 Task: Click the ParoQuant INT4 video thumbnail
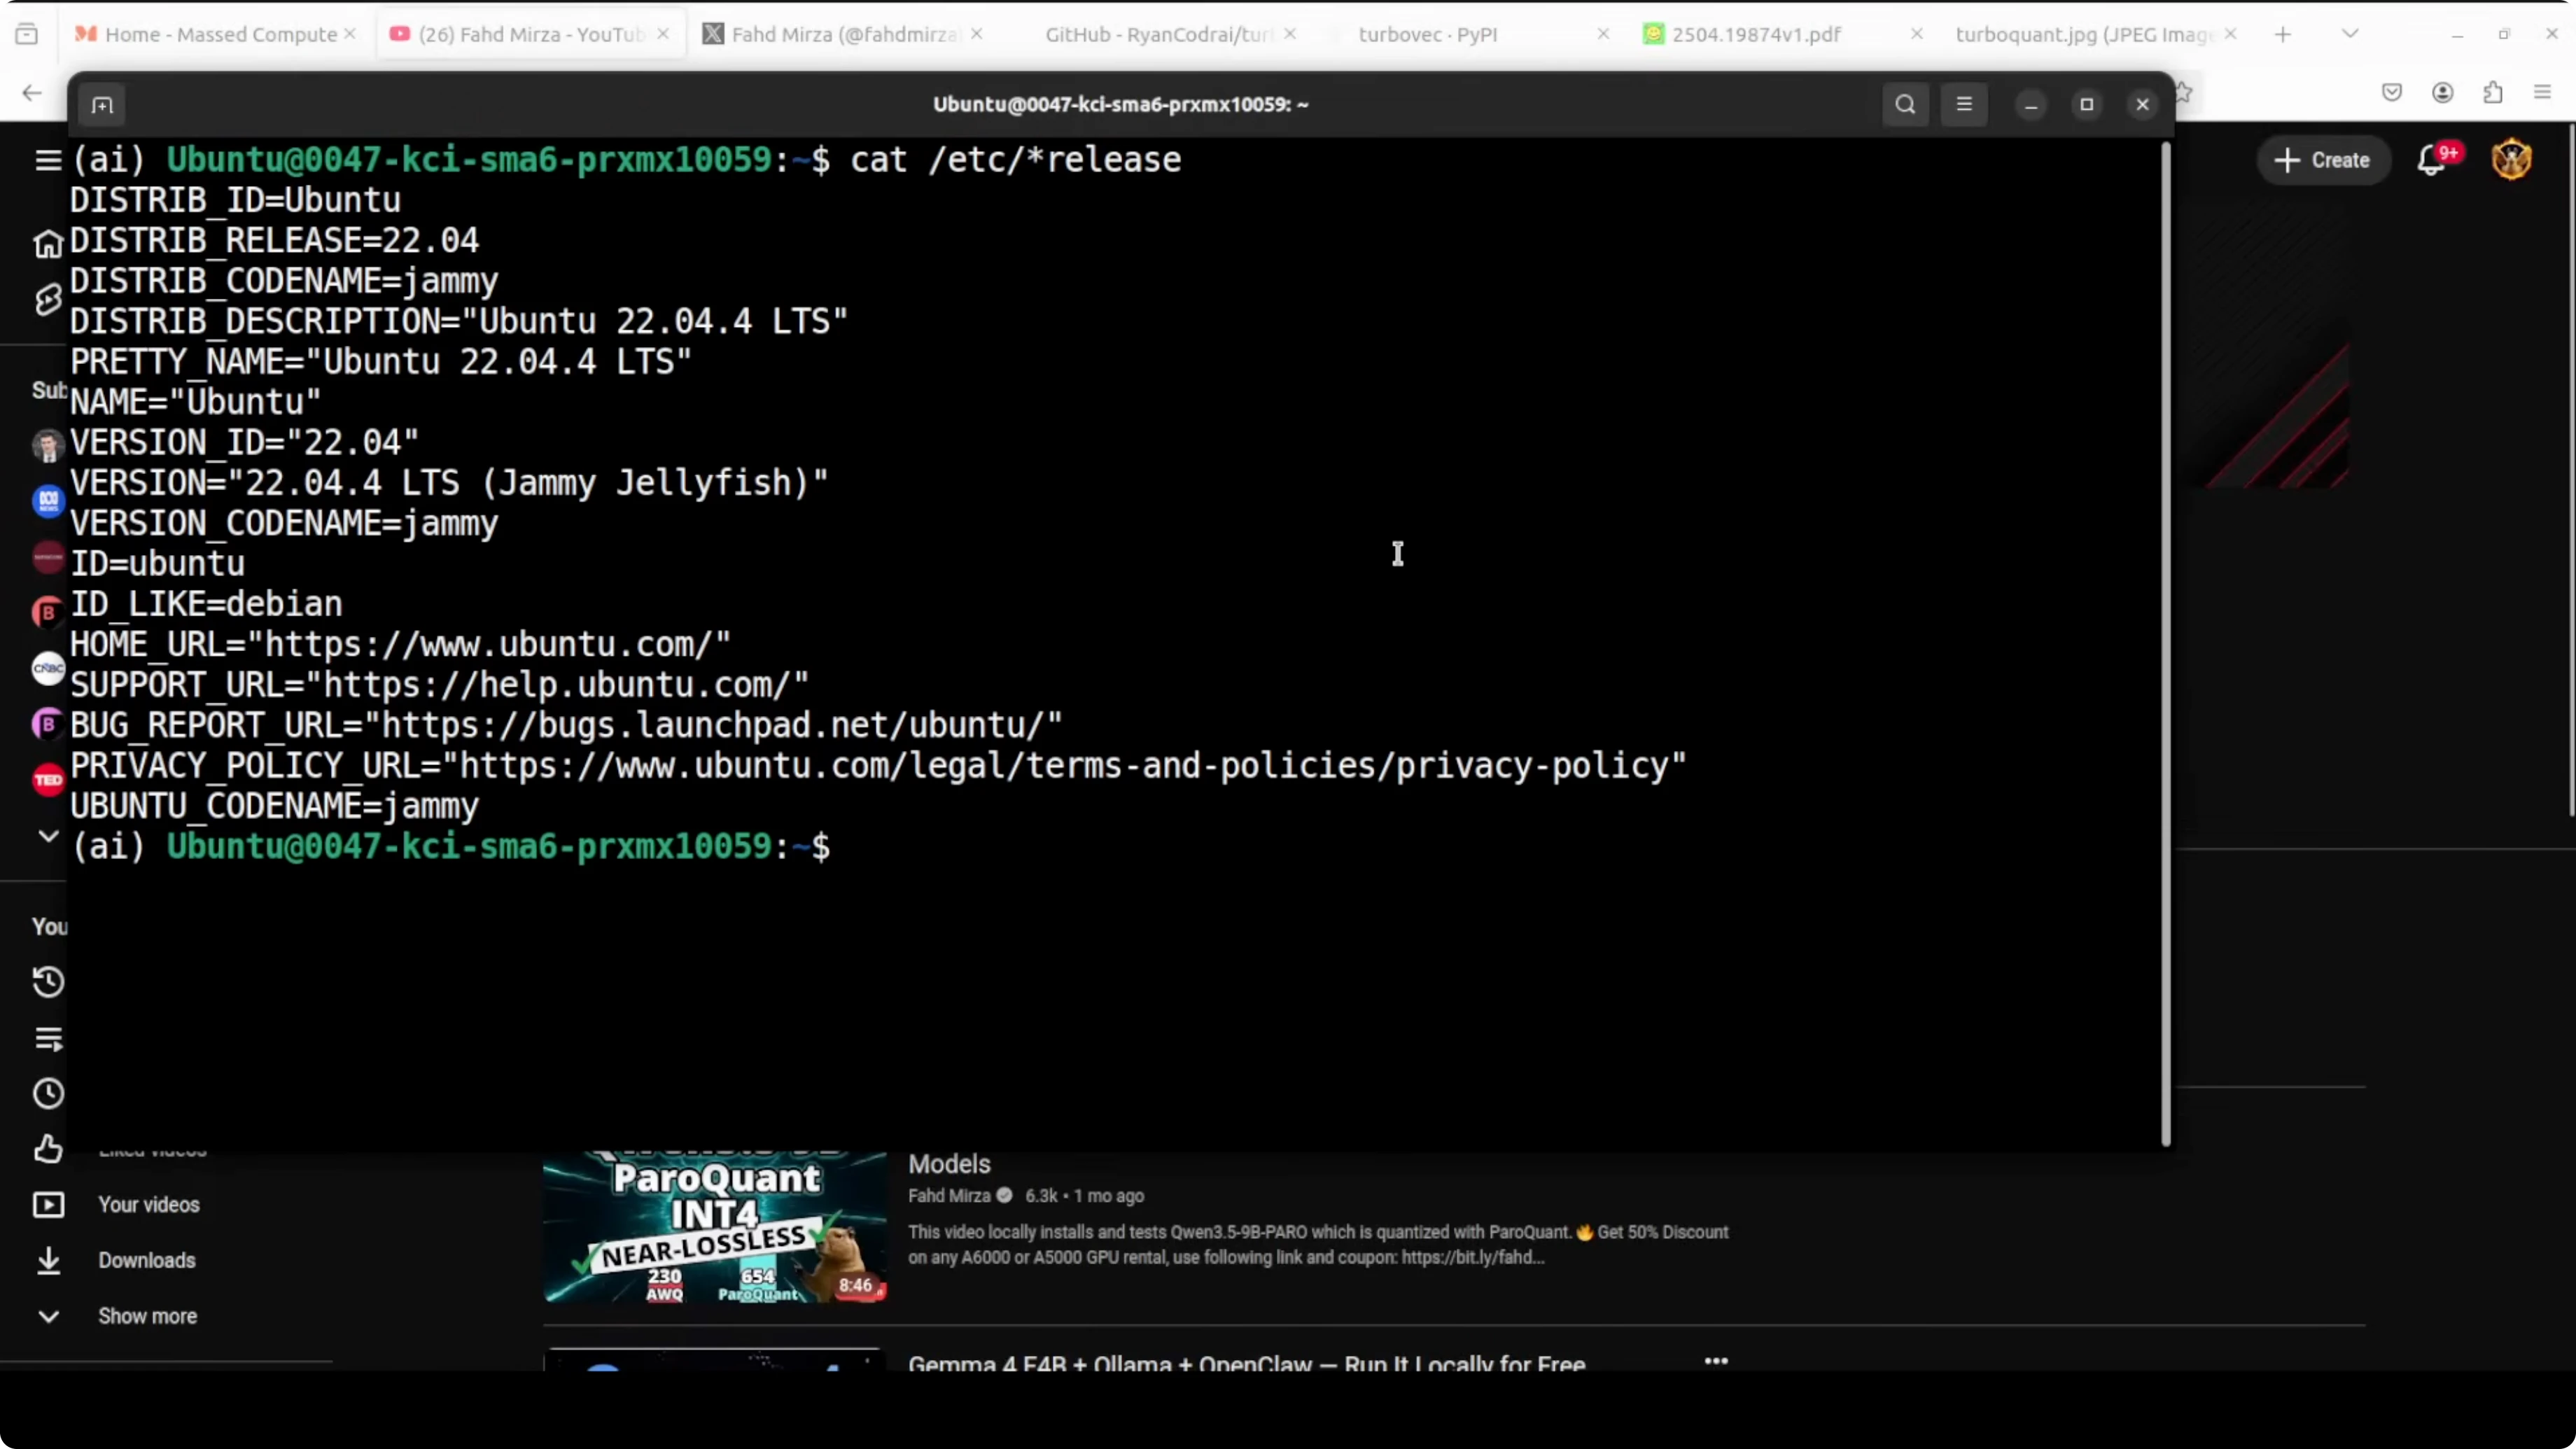tap(714, 1228)
